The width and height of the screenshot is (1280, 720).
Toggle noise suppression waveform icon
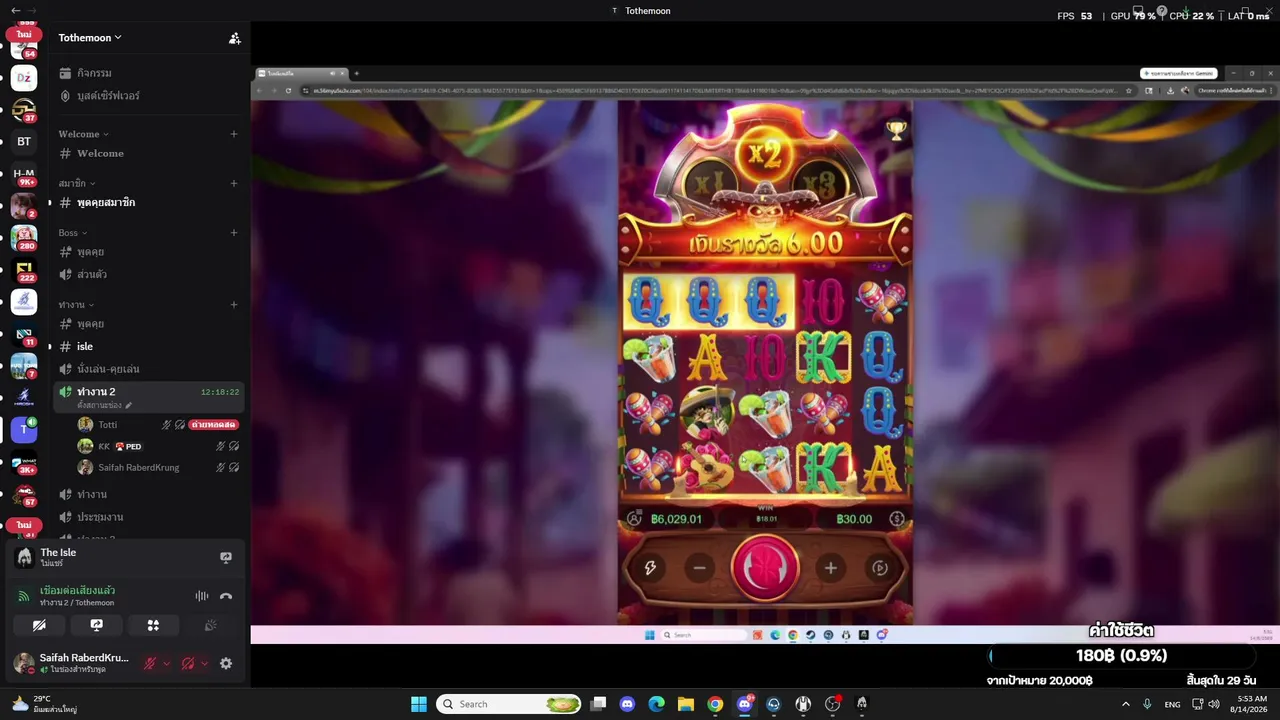[x=202, y=596]
